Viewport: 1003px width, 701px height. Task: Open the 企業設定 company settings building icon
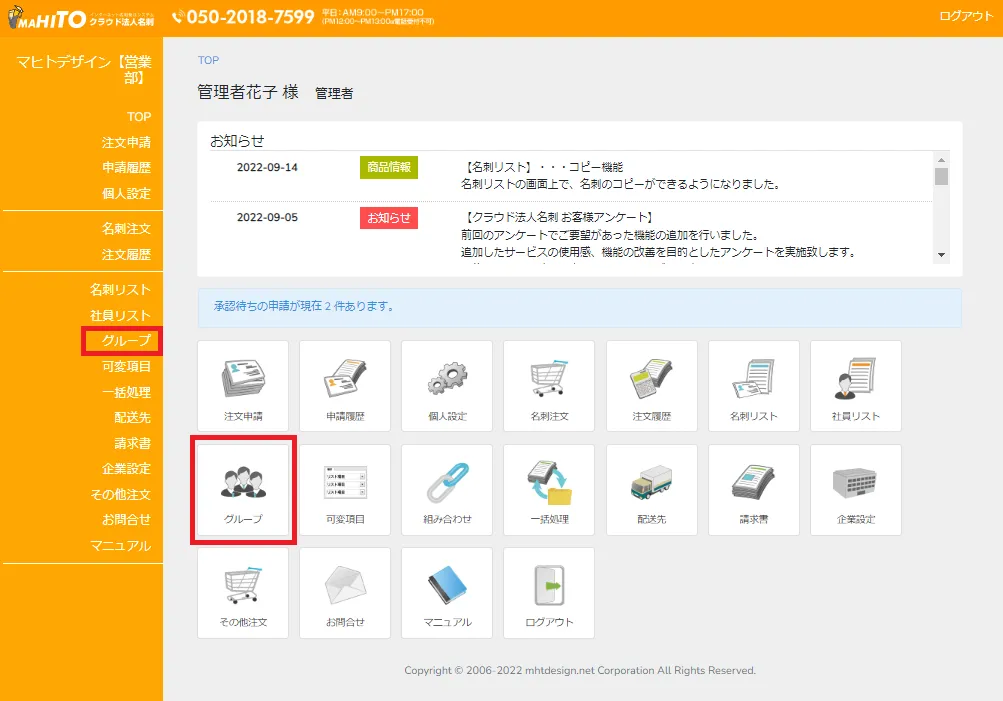(855, 490)
